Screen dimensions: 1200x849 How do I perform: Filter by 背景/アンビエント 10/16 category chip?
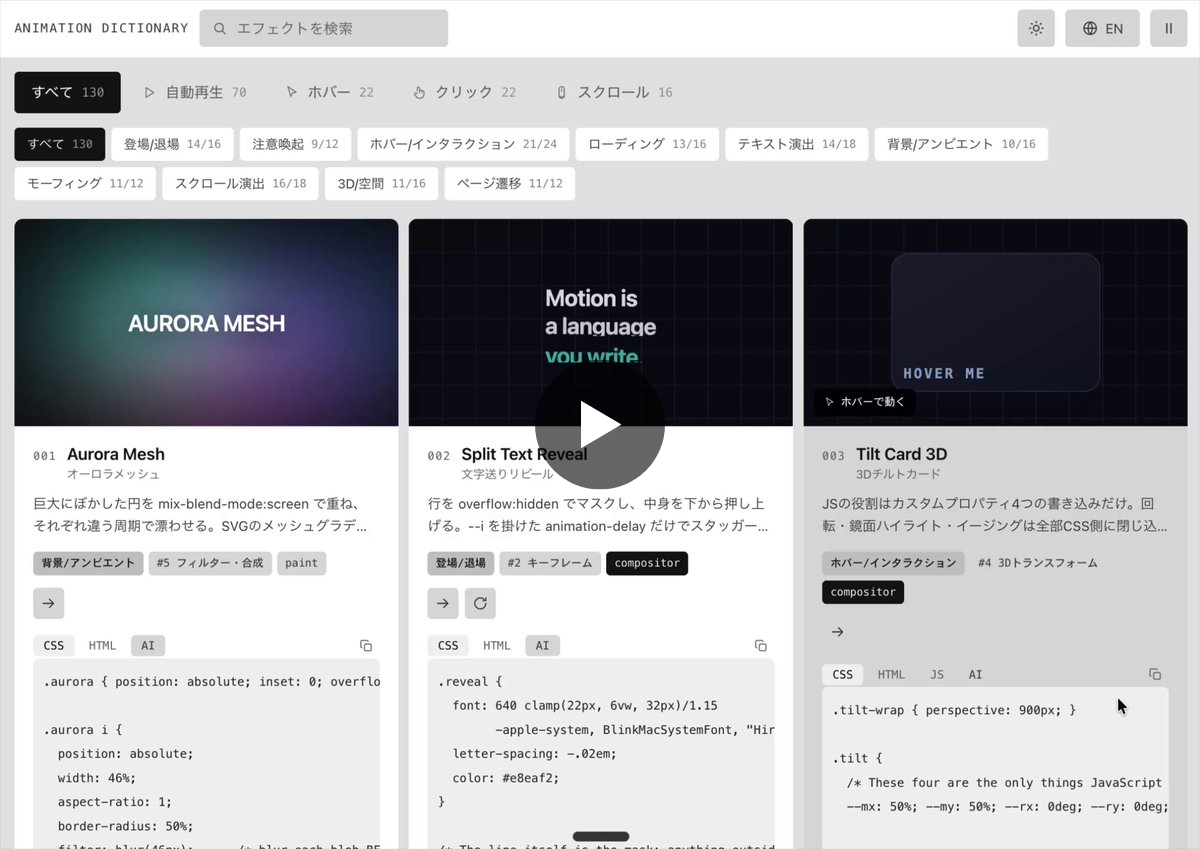coord(961,144)
